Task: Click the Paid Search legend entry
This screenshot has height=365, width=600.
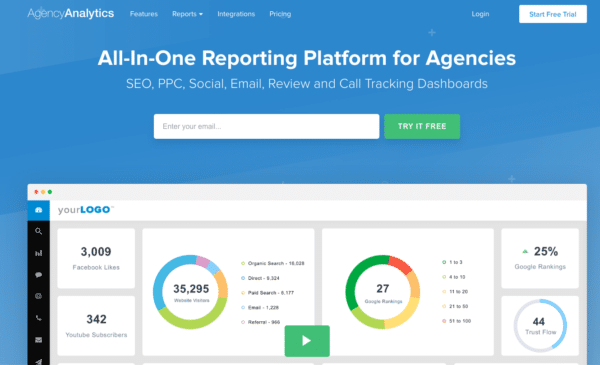Action: (x=267, y=293)
